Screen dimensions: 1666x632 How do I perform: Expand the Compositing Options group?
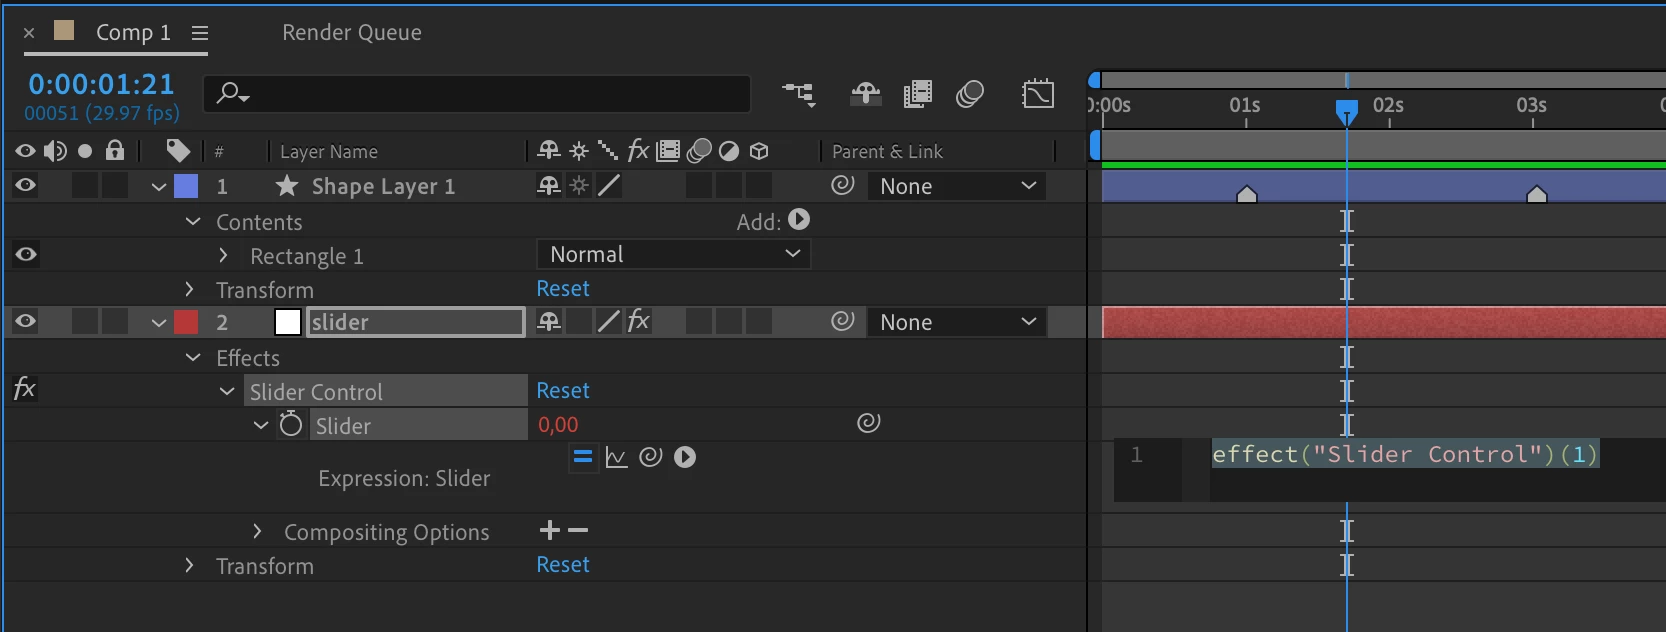click(257, 531)
